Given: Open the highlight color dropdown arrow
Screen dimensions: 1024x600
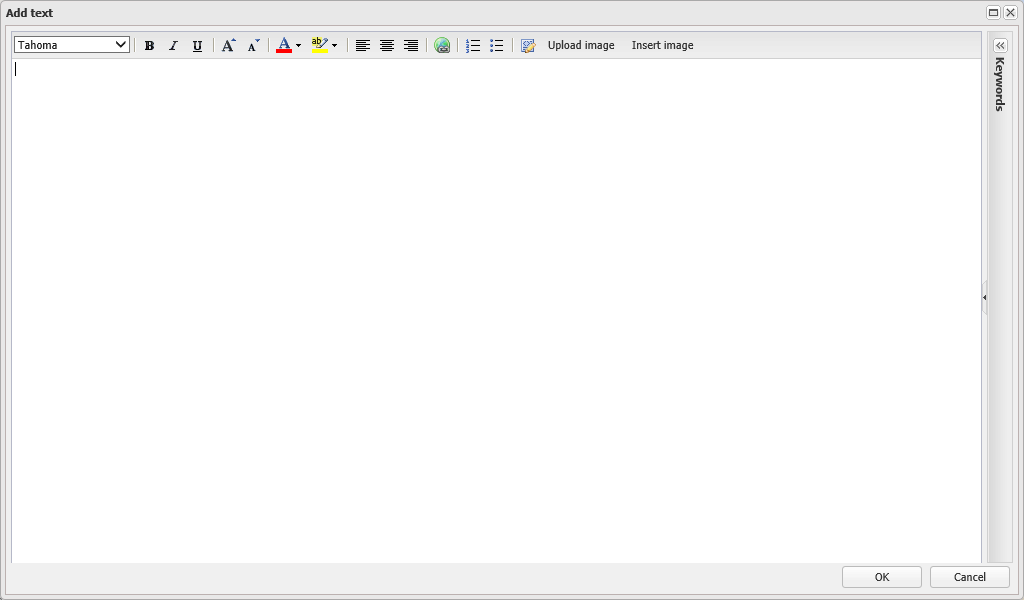Looking at the screenshot, I should pos(334,46).
